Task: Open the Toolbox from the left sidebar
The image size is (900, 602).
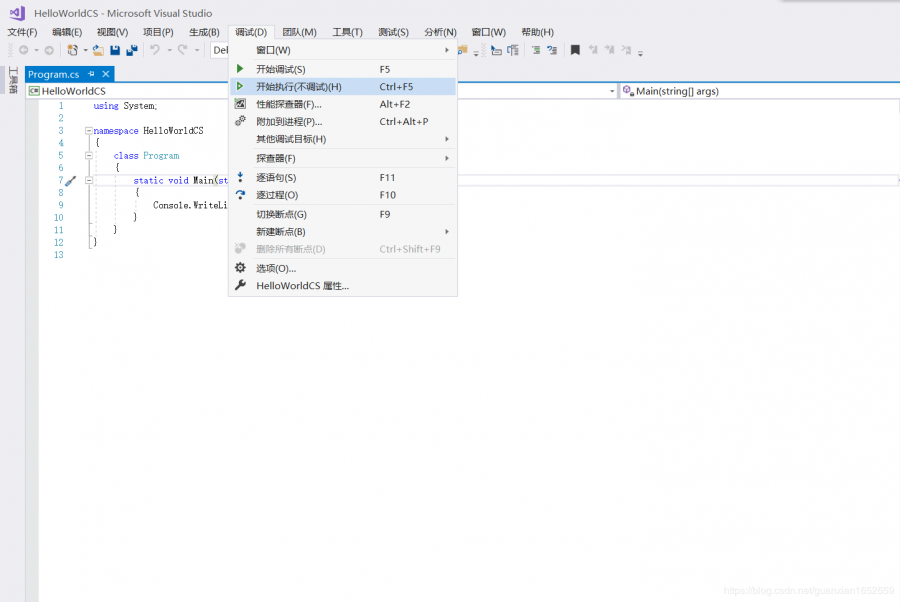Action: click(12, 80)
